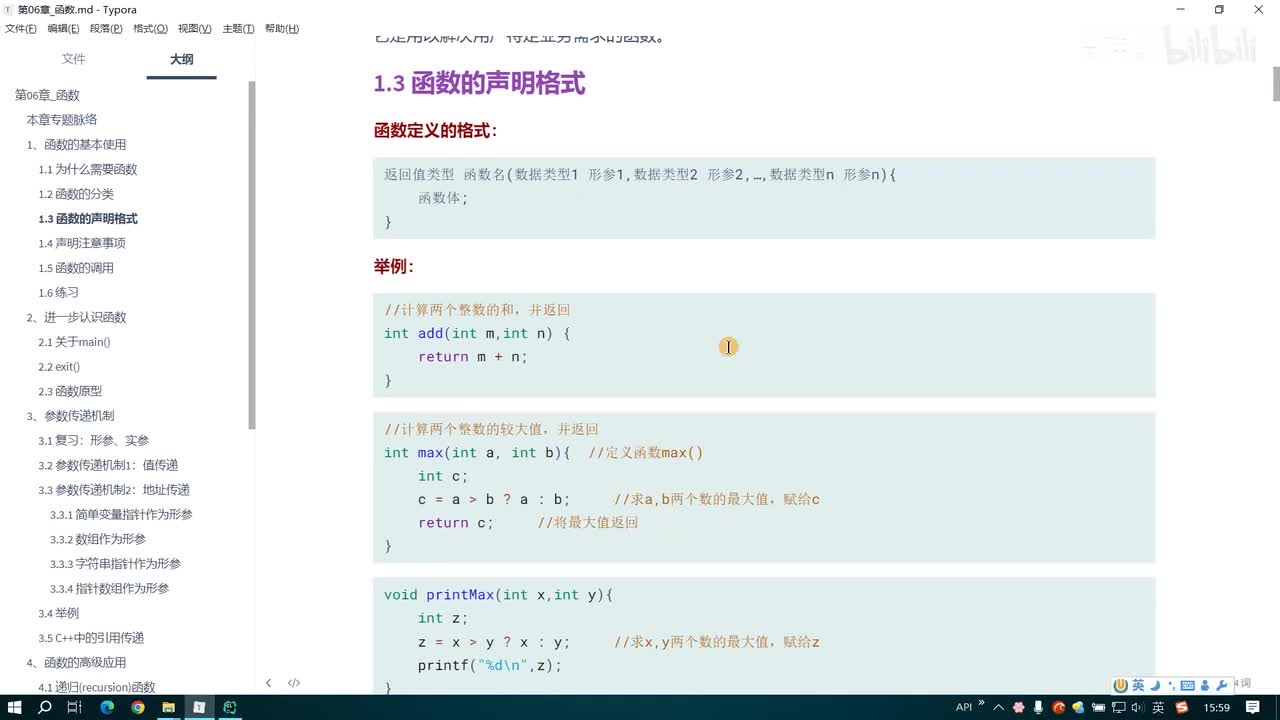Viewport: 1280px width, 720px height.
Task: Switch sidebar to 大纲 tab
Action: pyautogui.click(x=181, y=59)
